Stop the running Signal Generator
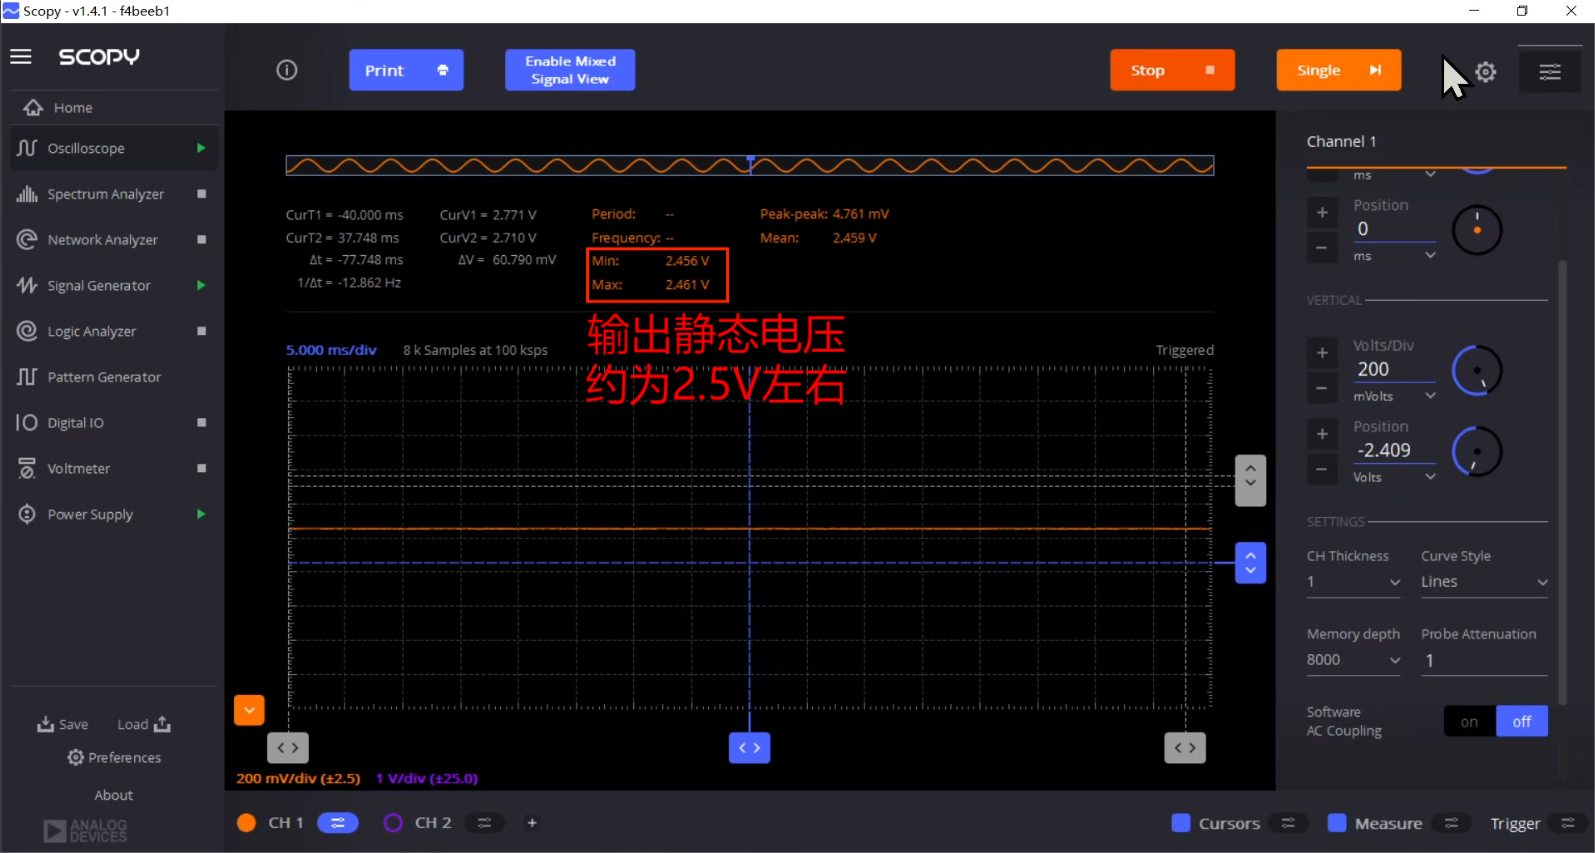 tap(201, 285)
